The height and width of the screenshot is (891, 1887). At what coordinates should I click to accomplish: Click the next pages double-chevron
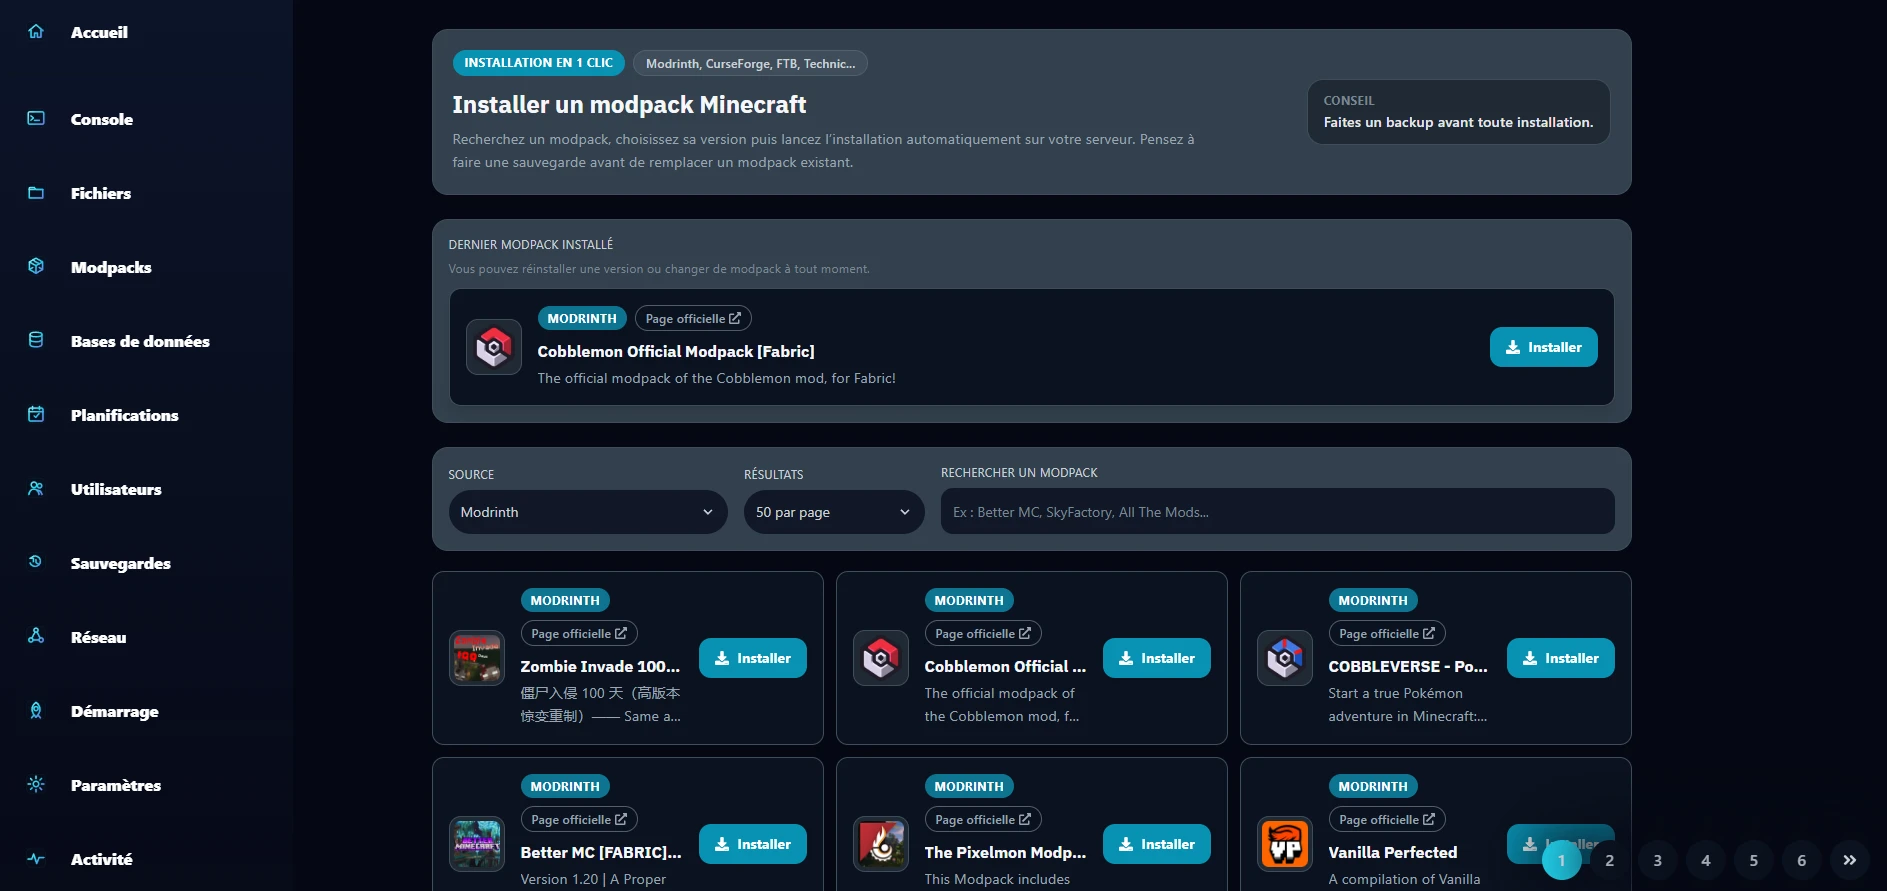[1849, 860]
